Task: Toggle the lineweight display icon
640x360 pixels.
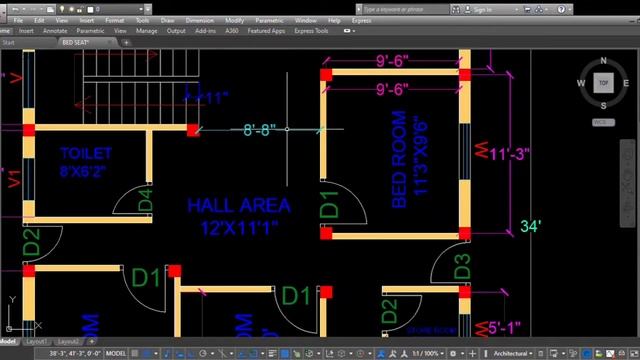Action: click(272, 353)
